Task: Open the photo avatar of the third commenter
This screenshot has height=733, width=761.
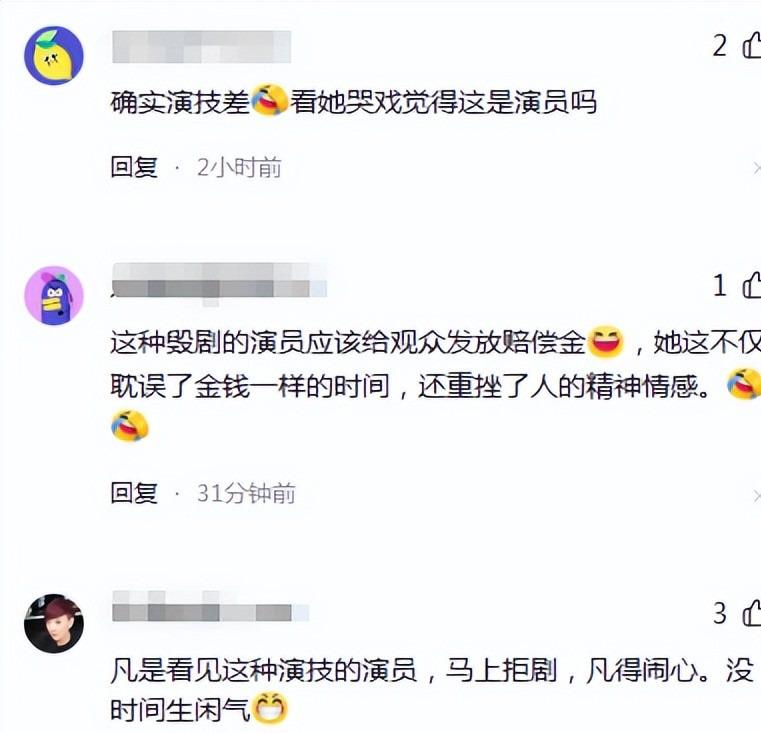Action: coord(54,623)
